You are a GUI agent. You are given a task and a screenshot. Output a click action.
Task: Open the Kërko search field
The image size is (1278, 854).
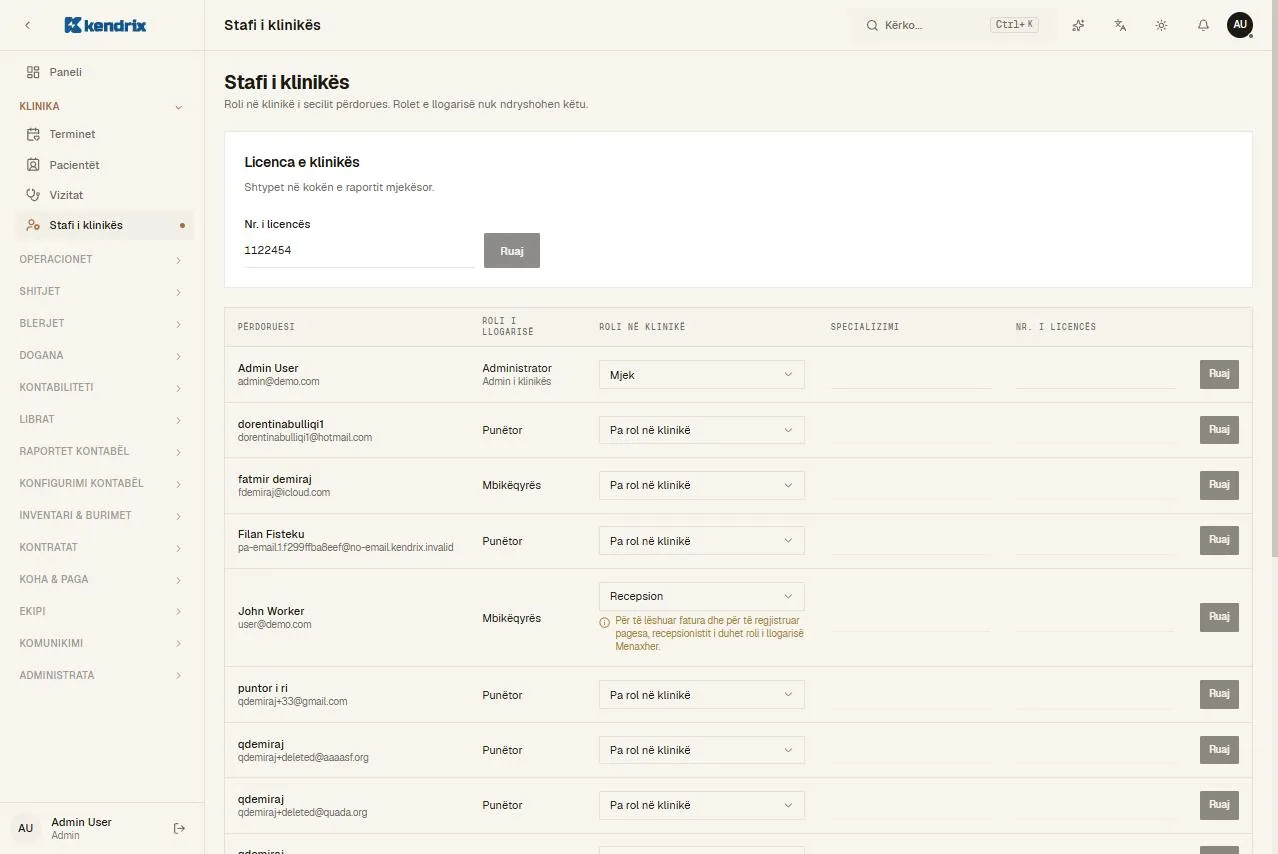point(953,25)
